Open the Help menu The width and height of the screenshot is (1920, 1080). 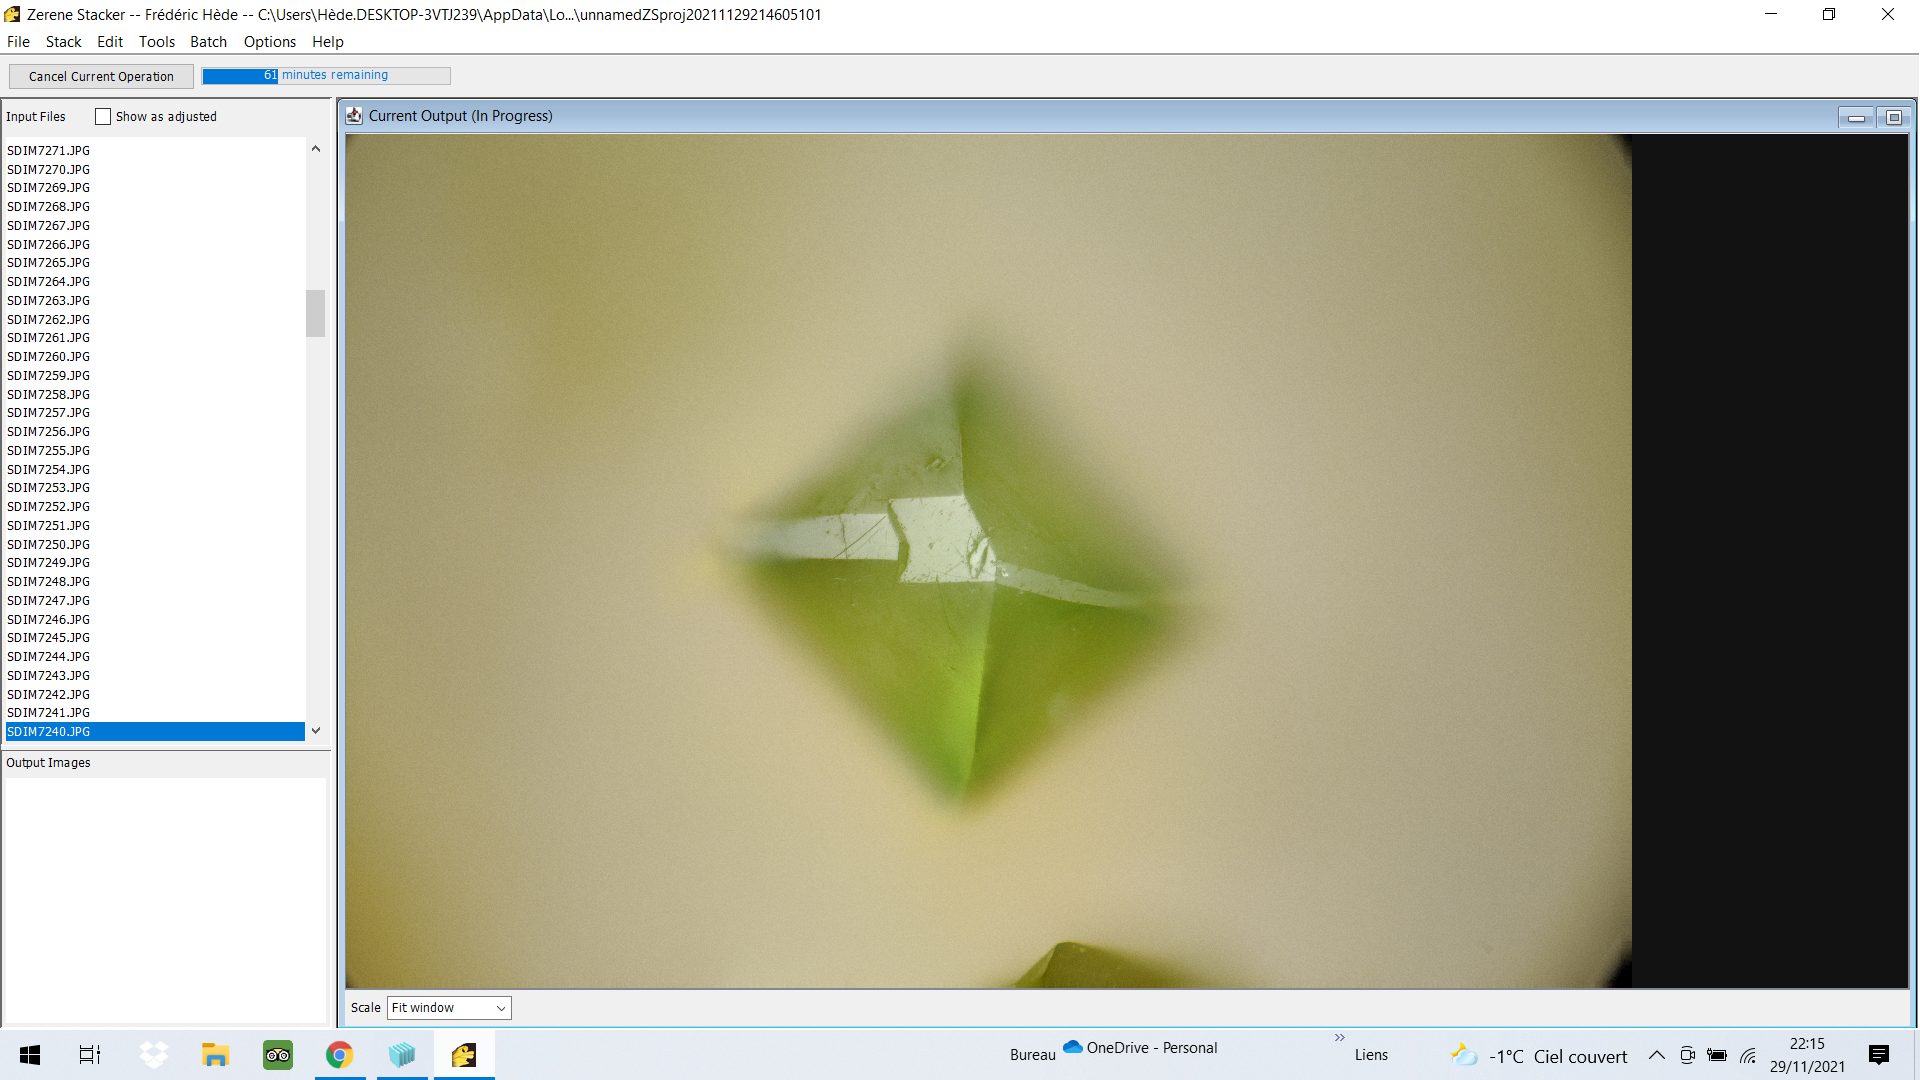(328, 42)
